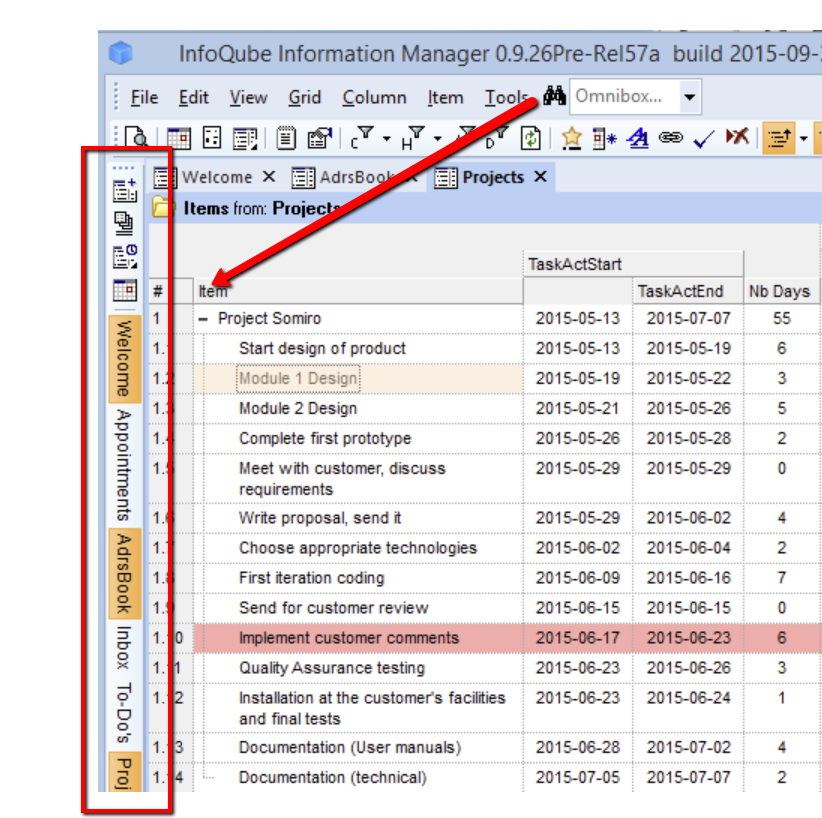Click the grid with clock icon in sidebar
The width and height of the screenshot is (822, 818).
point(125,256)
